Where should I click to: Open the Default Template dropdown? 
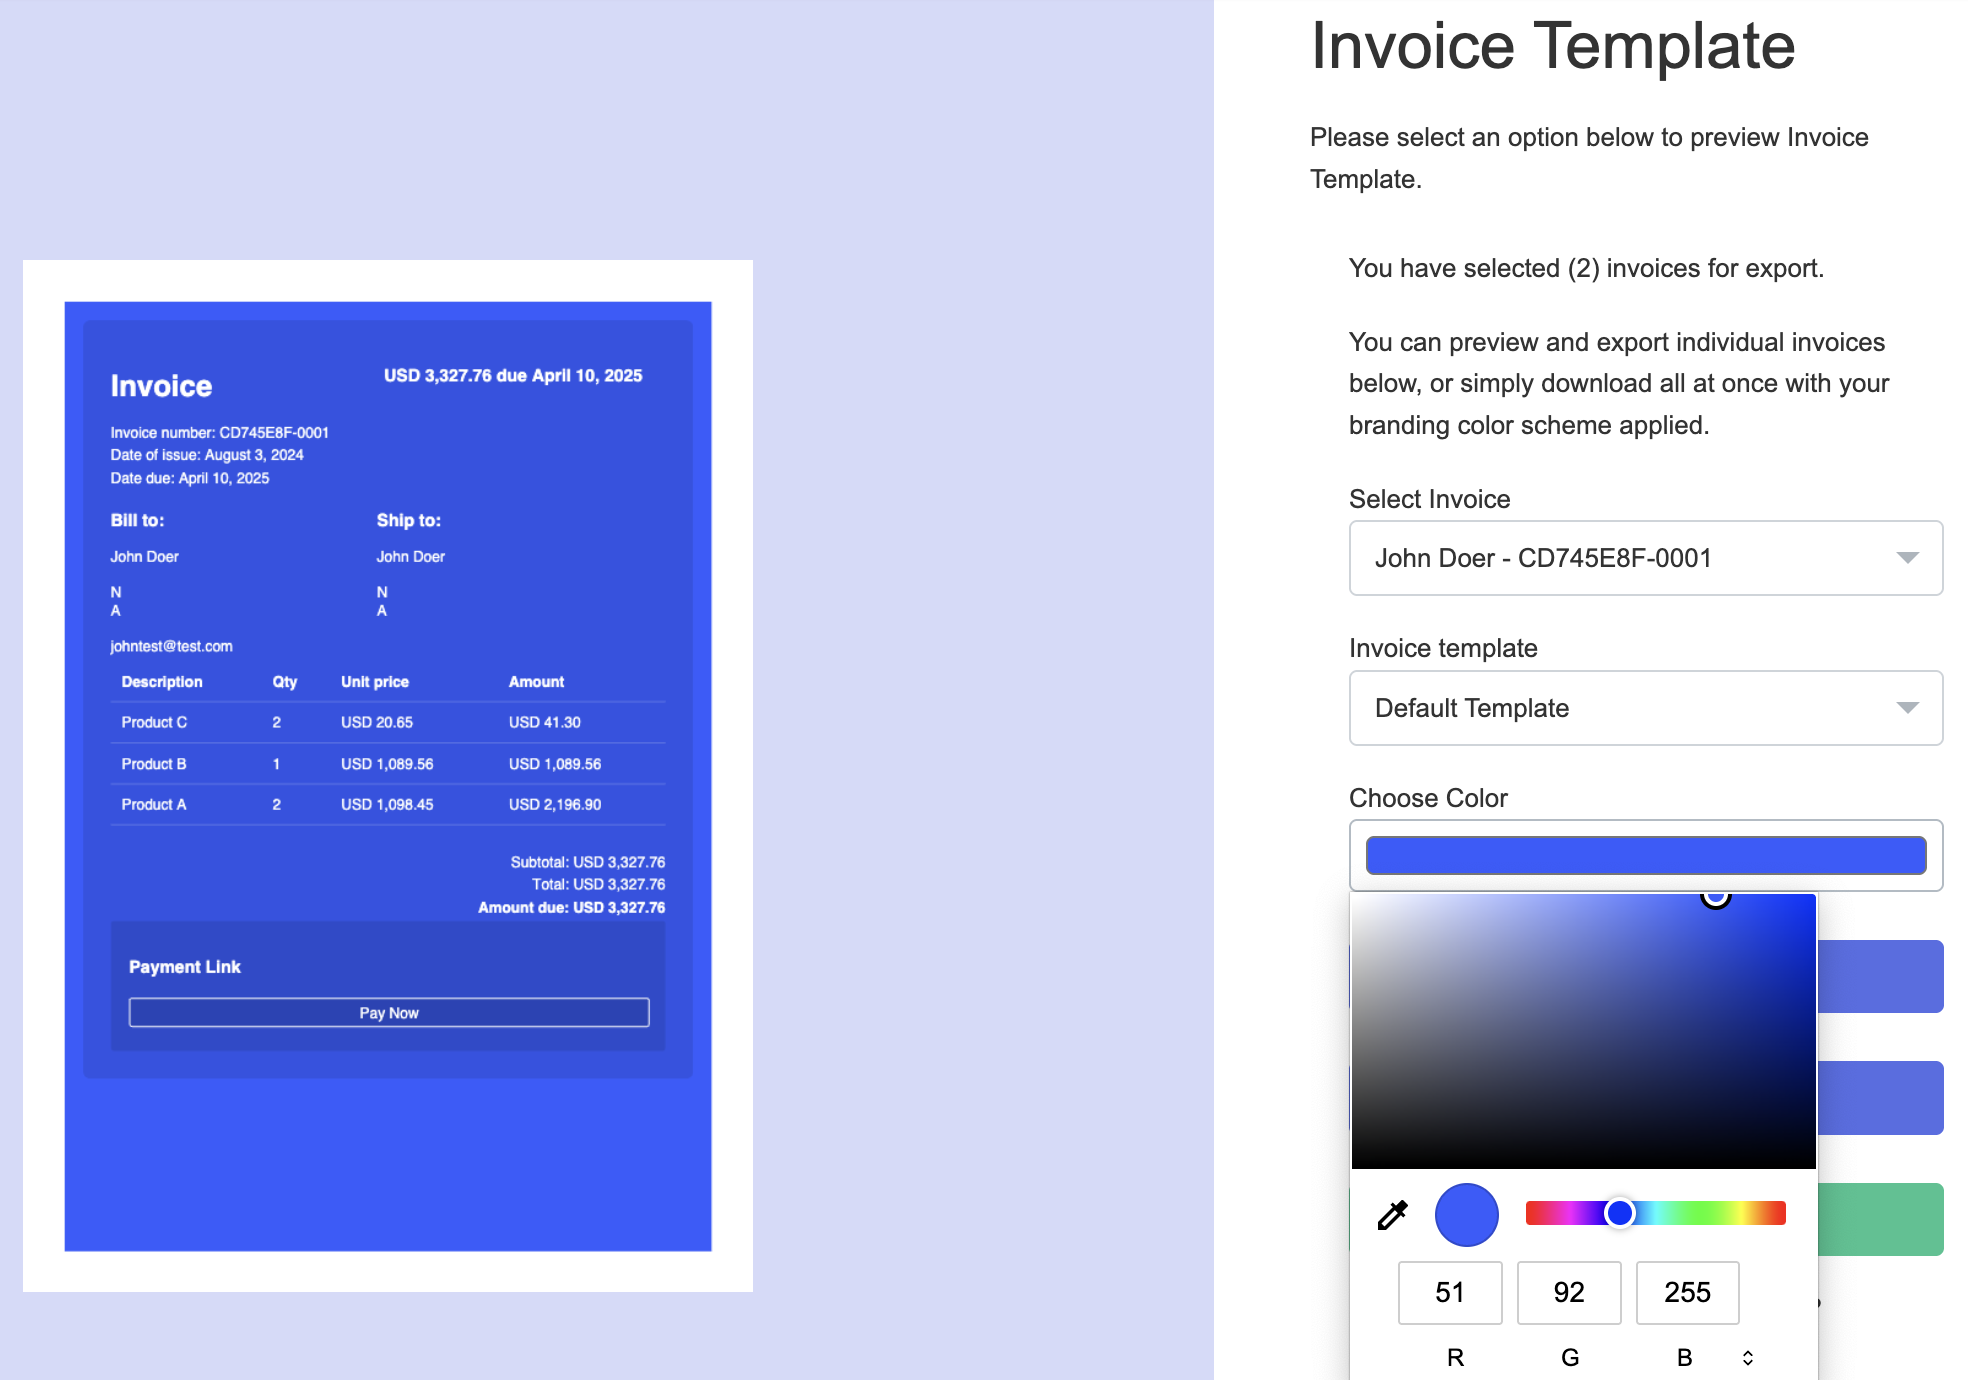click(x=1645, y=708)
